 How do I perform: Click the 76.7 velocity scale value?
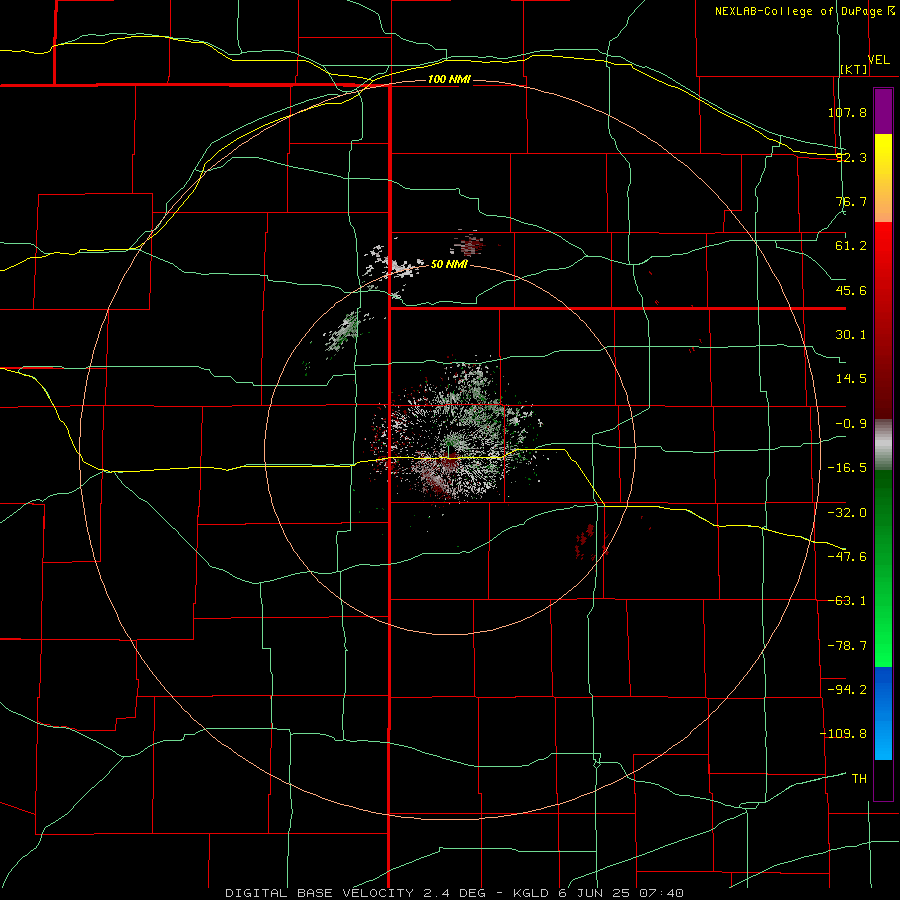[x=851, y=201]
